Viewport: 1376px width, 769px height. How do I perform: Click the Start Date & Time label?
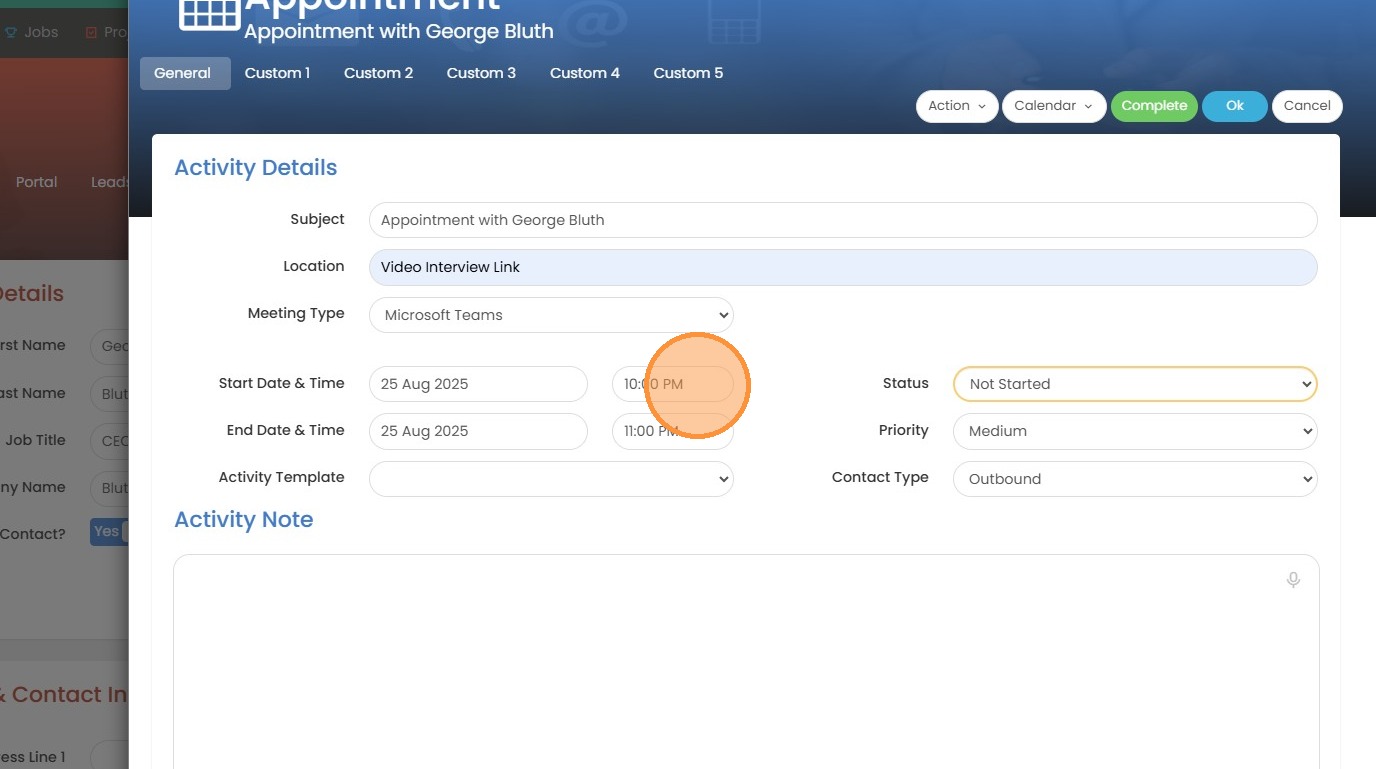pos(281,383)
